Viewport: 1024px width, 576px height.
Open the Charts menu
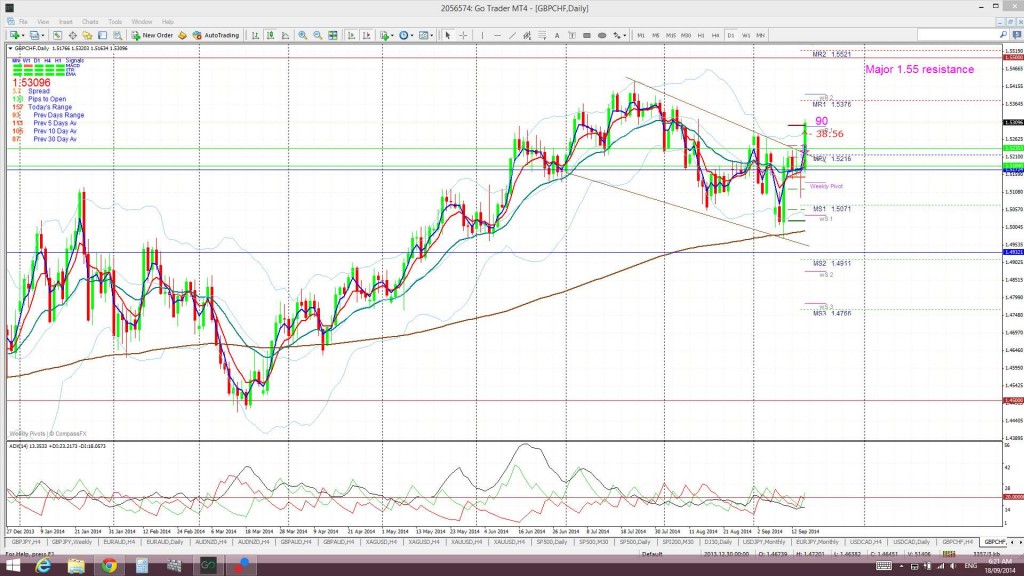(x=90, y=22)
